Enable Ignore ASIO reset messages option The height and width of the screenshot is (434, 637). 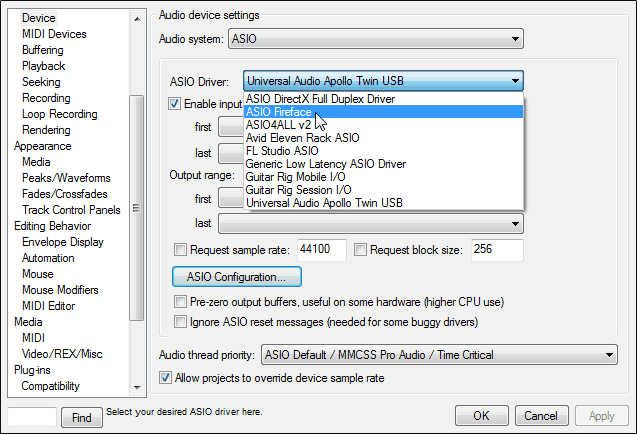(180, 322)
